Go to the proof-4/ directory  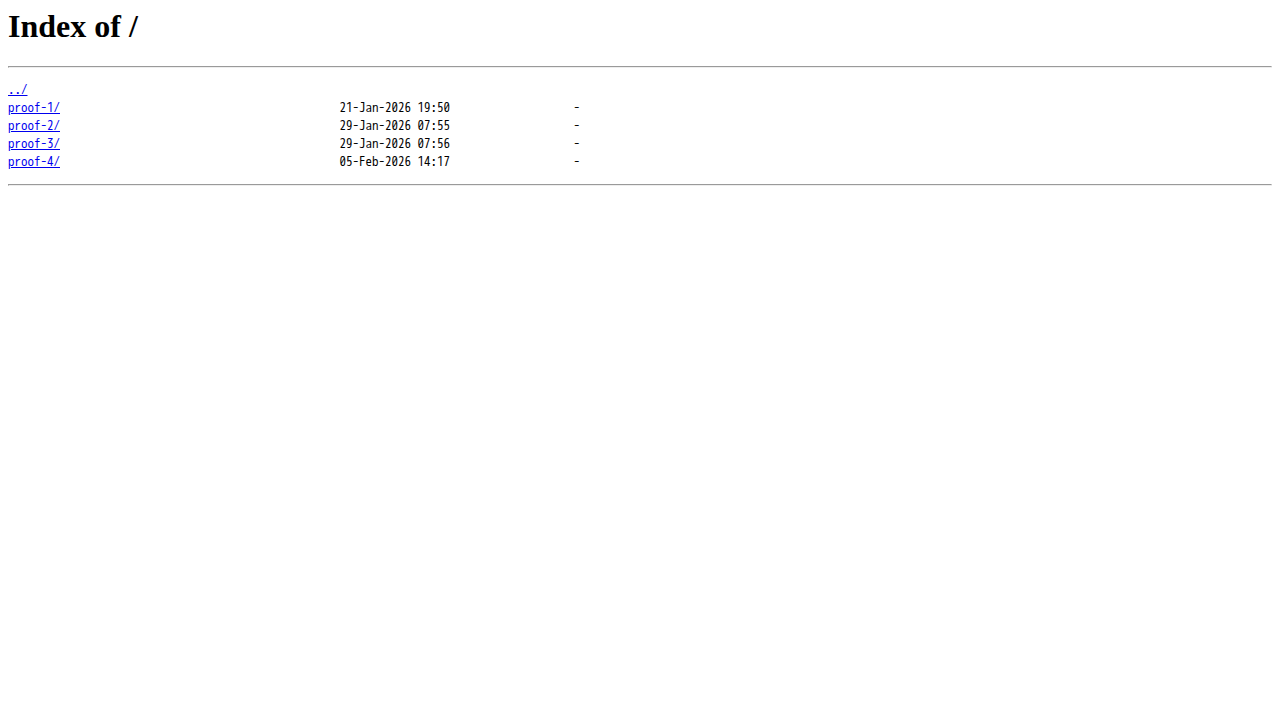[34, 162]
